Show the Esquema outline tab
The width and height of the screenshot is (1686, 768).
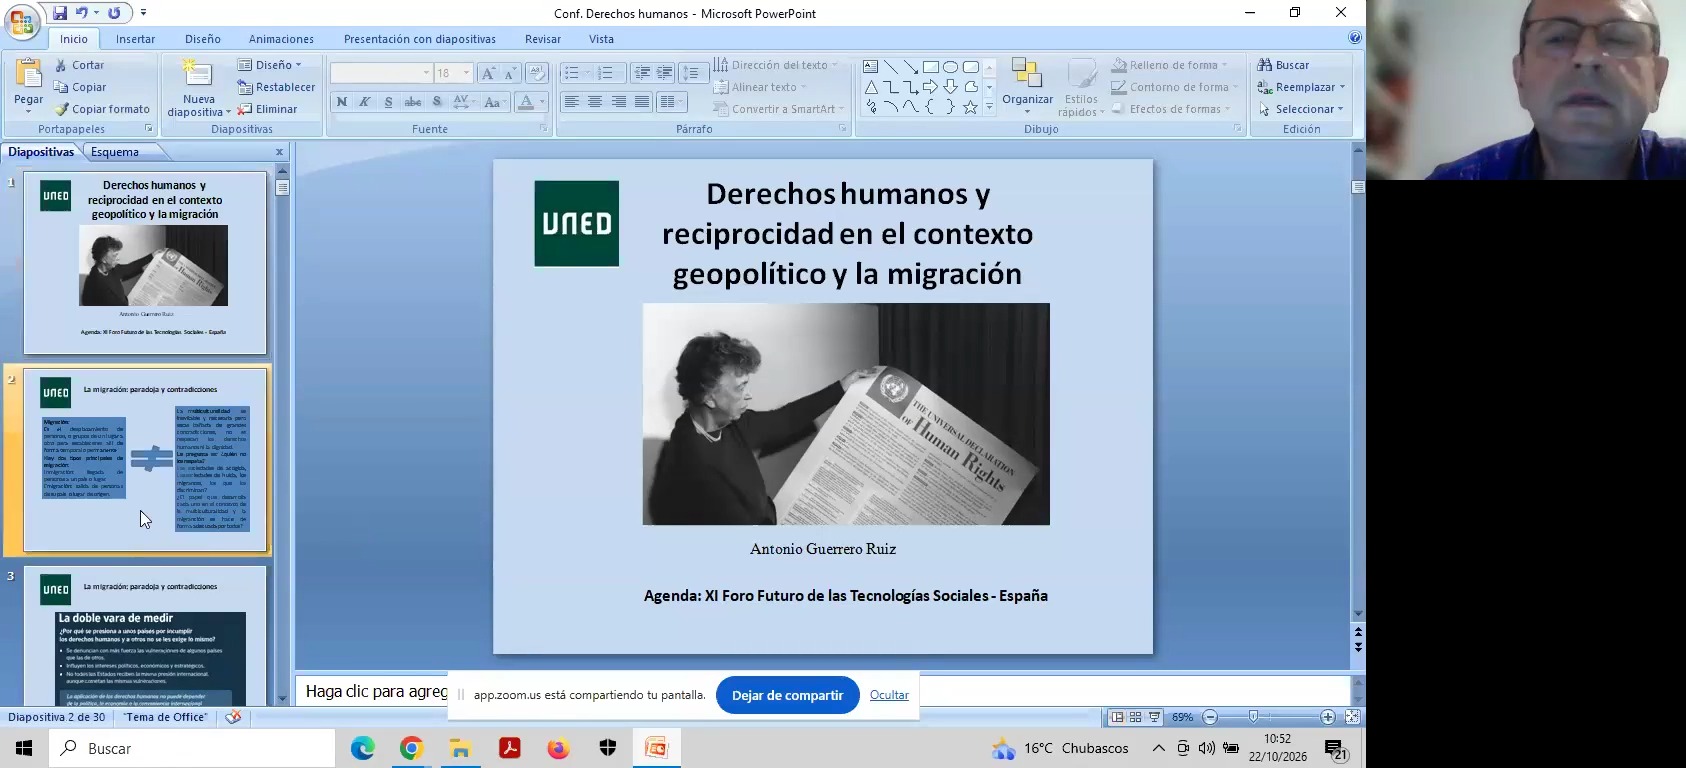(x=115, y=152)
